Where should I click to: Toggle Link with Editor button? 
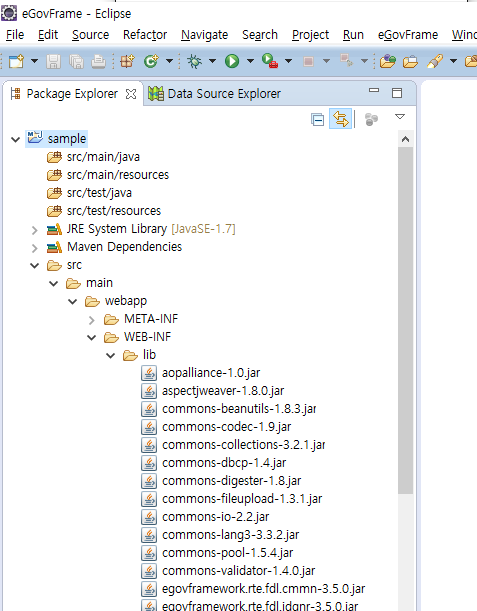tap(341, 119)
